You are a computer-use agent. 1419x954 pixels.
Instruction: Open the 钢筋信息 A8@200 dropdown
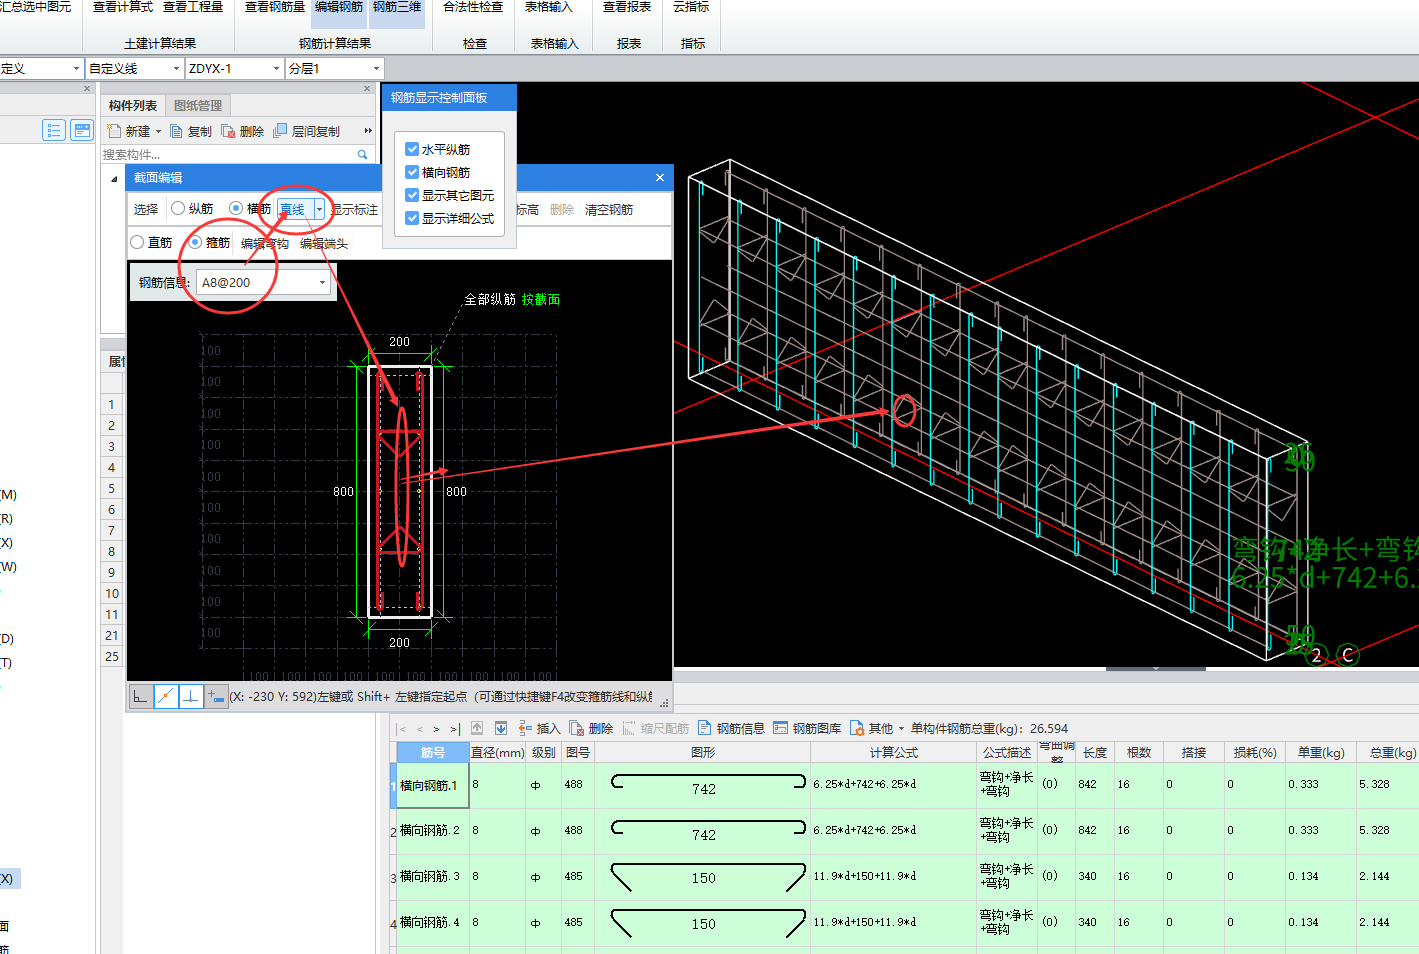point(322,283)
